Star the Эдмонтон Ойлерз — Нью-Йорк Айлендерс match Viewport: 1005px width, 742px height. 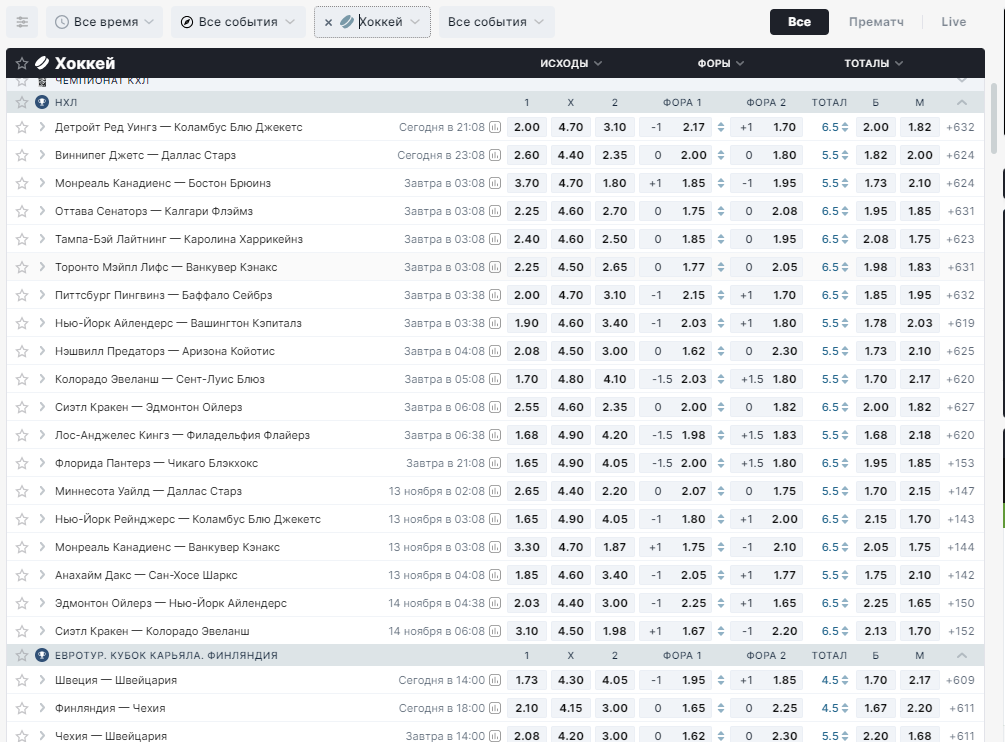tap(22, 603)
